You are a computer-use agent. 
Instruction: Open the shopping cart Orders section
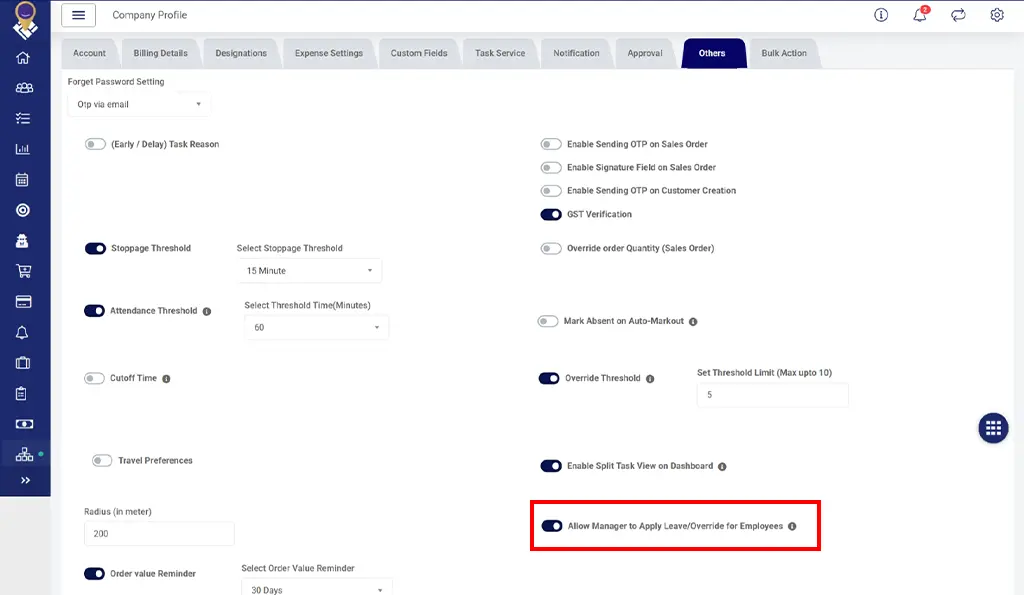click(x=25, y=271)
